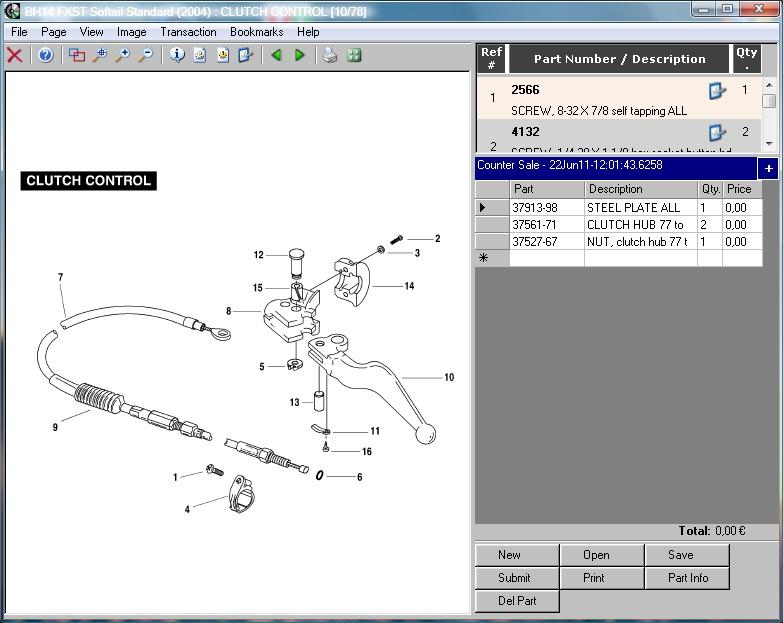Click the green four-squares grid icon

pos(354,55)
